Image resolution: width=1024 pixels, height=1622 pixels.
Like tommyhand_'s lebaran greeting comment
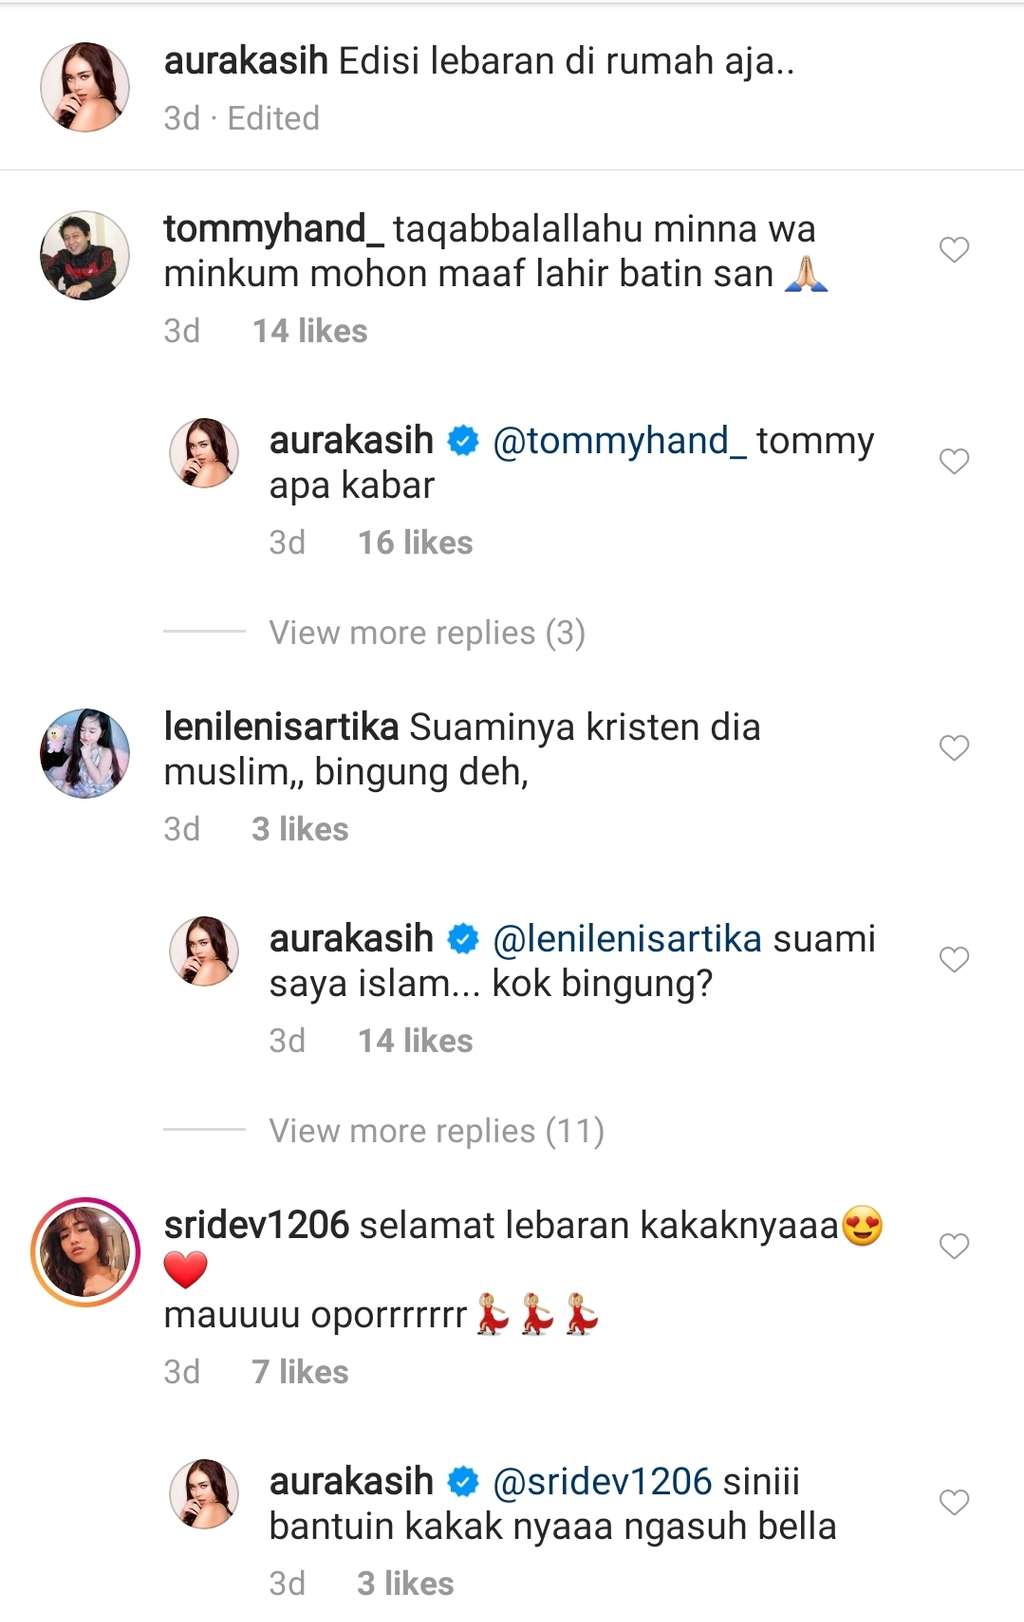(954, 249)
